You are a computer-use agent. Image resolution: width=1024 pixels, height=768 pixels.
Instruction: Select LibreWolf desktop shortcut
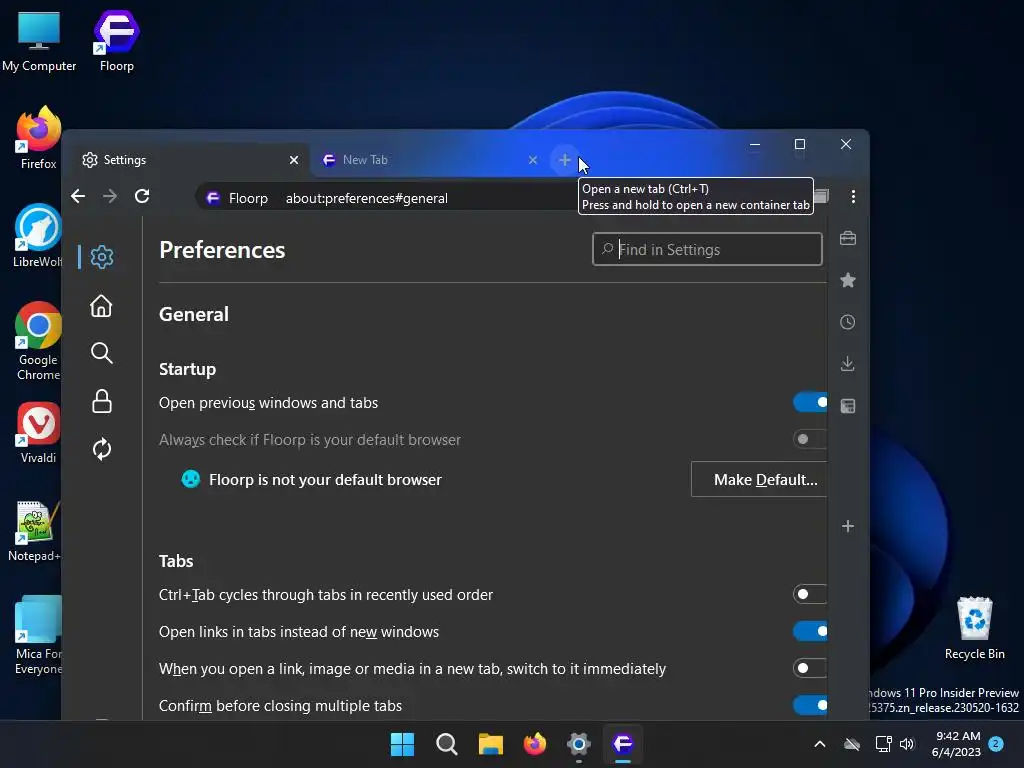click(38, 236)
